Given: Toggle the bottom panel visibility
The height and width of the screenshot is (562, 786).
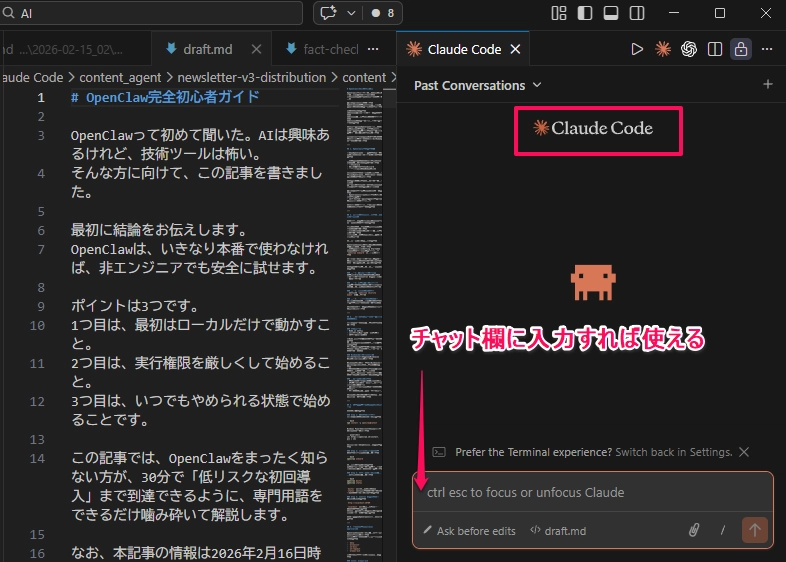Looking at the screenshot, I should coord(611,13).
